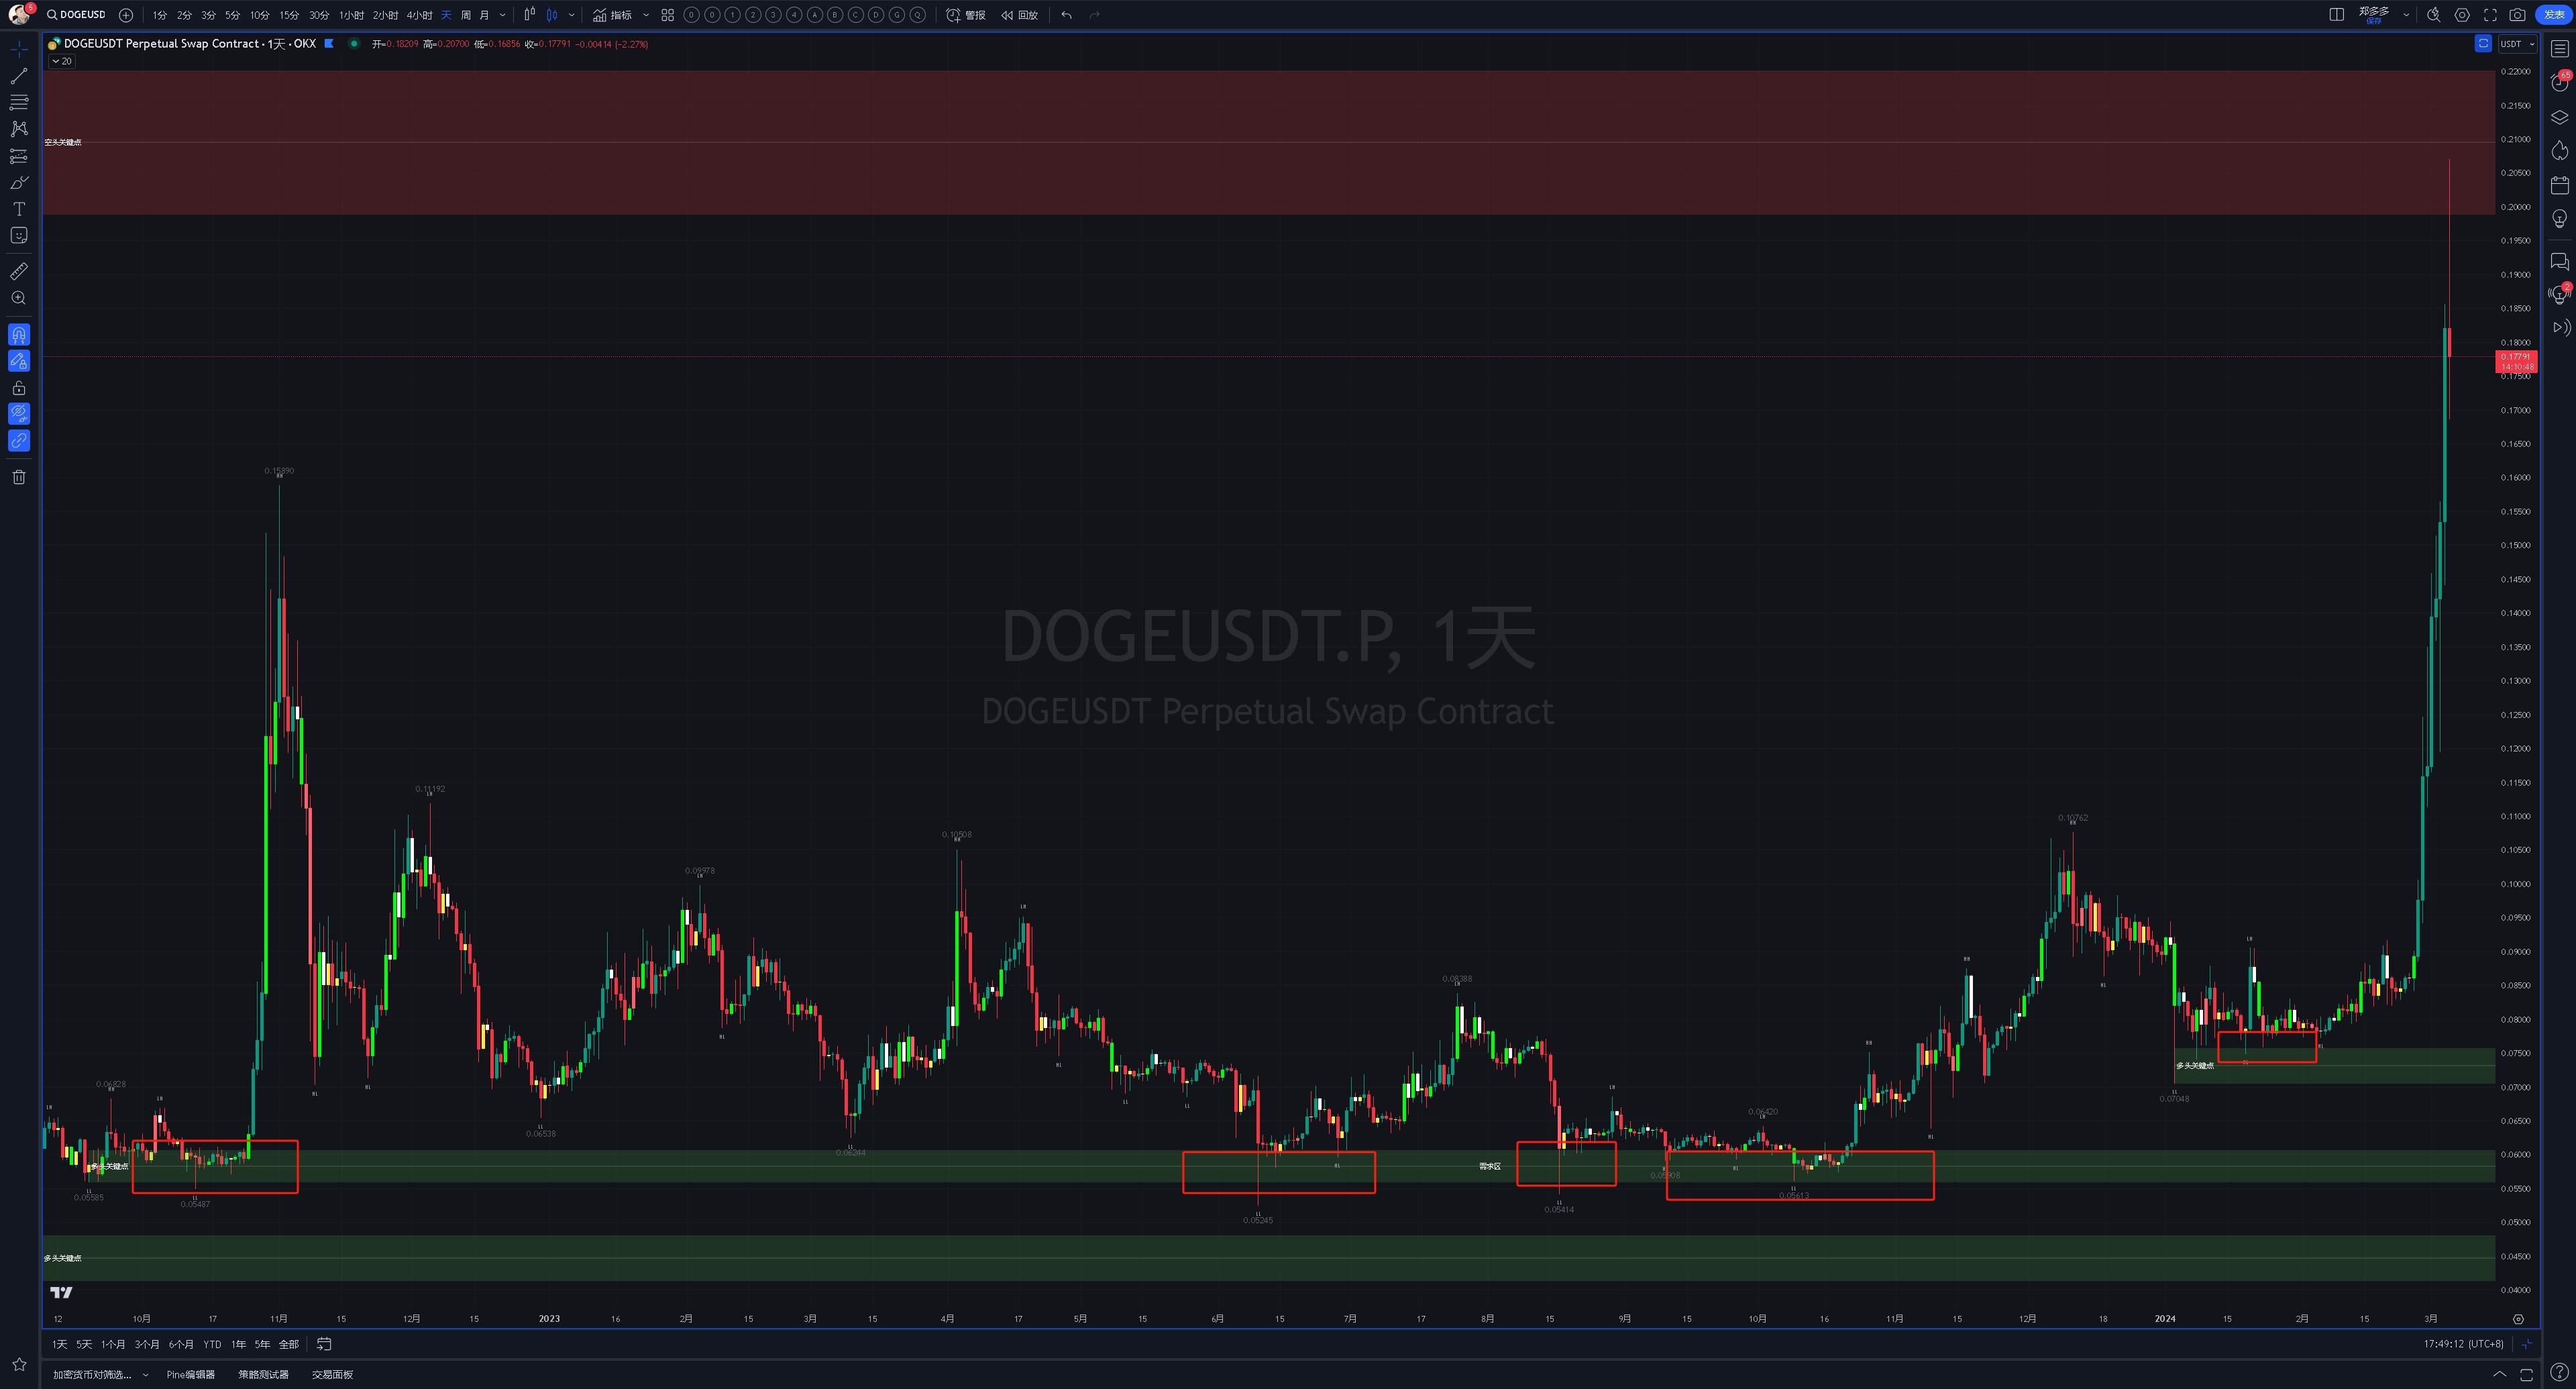Open the idea stream with badge 2

pyautogui.click(x=2560, y=294)
